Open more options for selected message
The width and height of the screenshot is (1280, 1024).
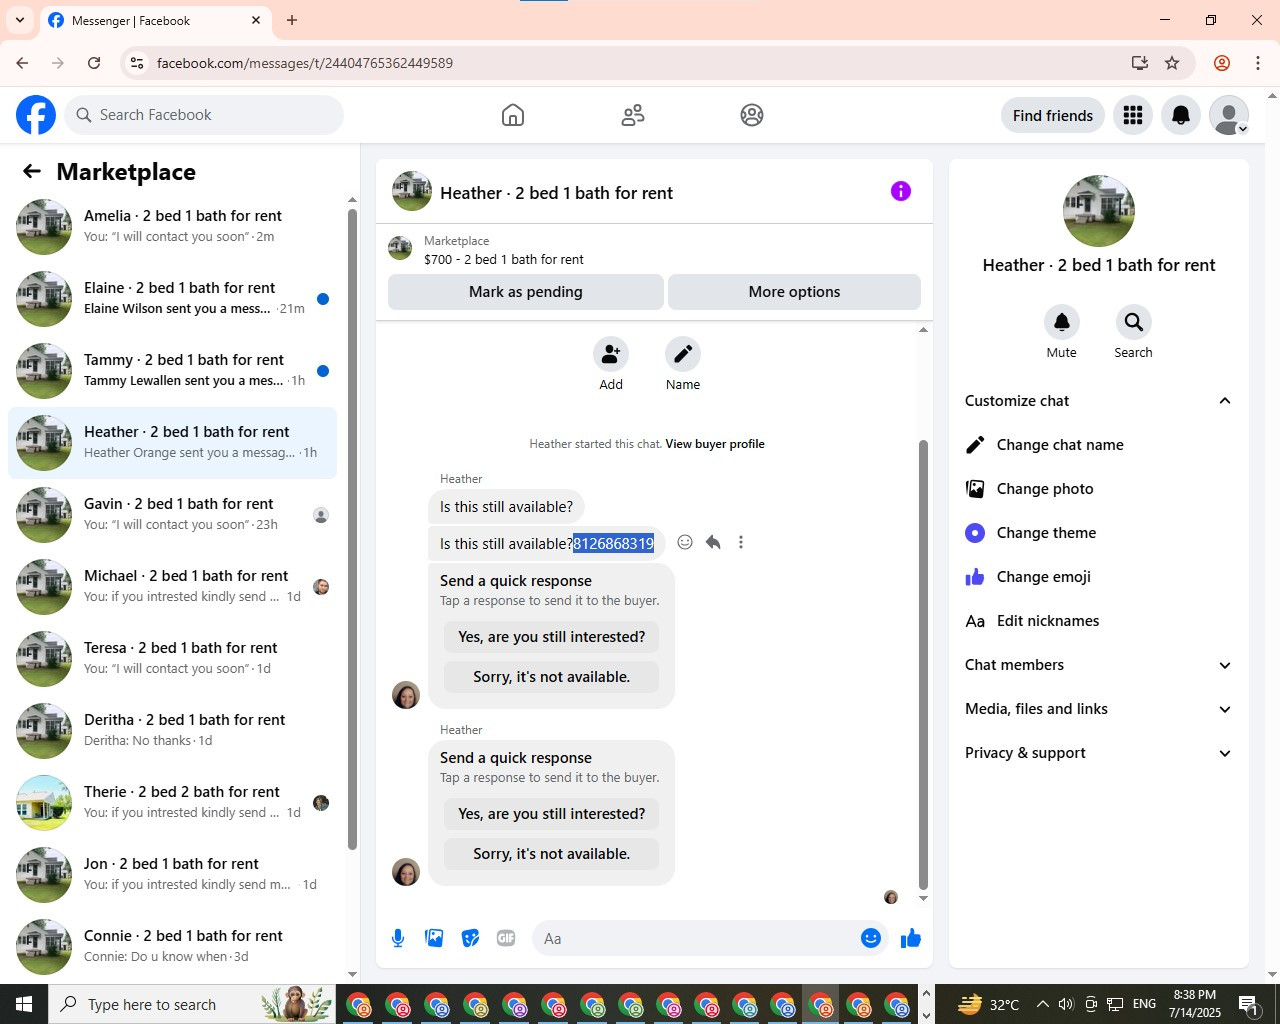(741, 542)
